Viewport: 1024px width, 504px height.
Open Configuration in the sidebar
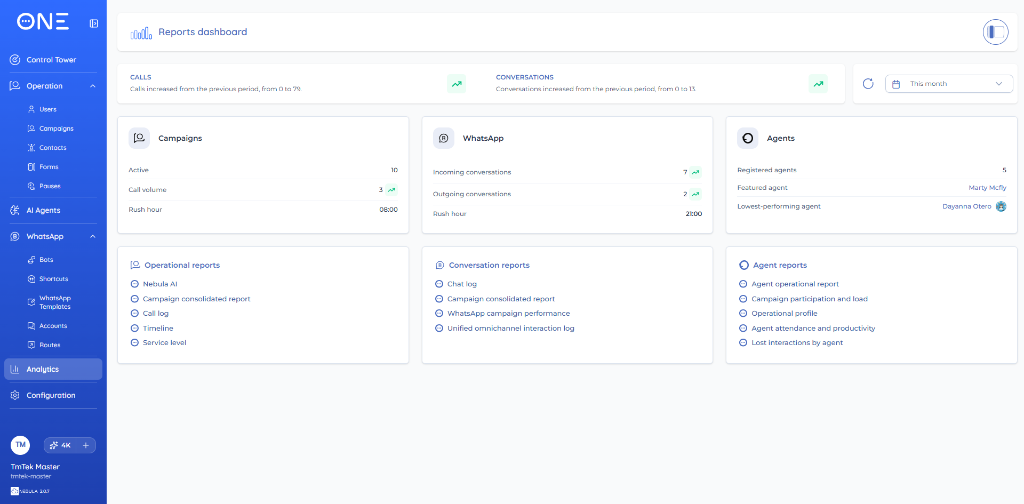[x=51, y=396]
